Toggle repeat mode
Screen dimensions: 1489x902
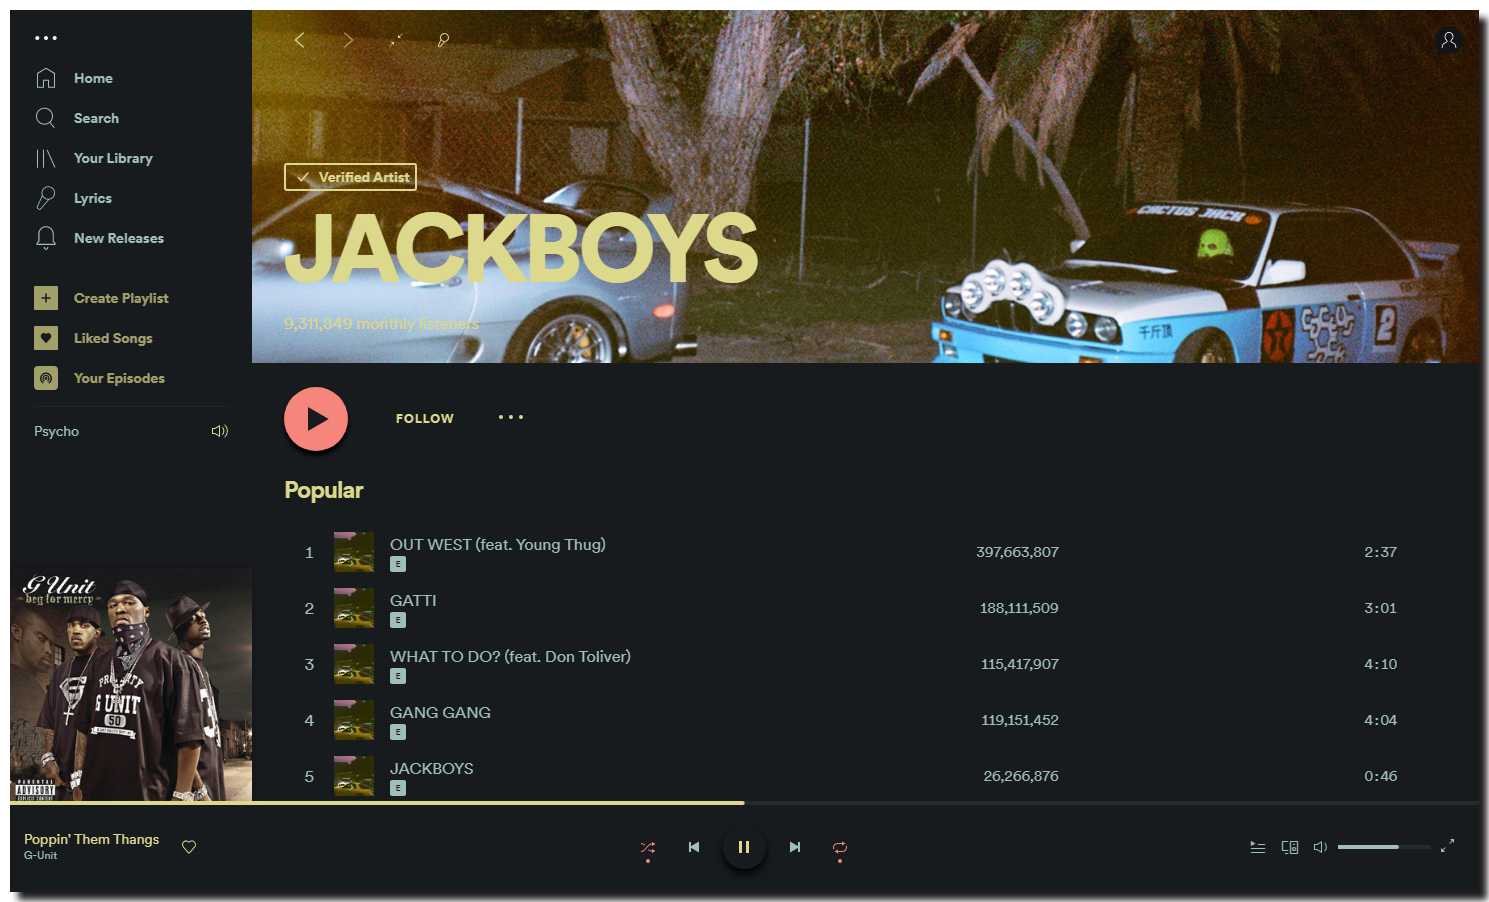click(840, 847)
